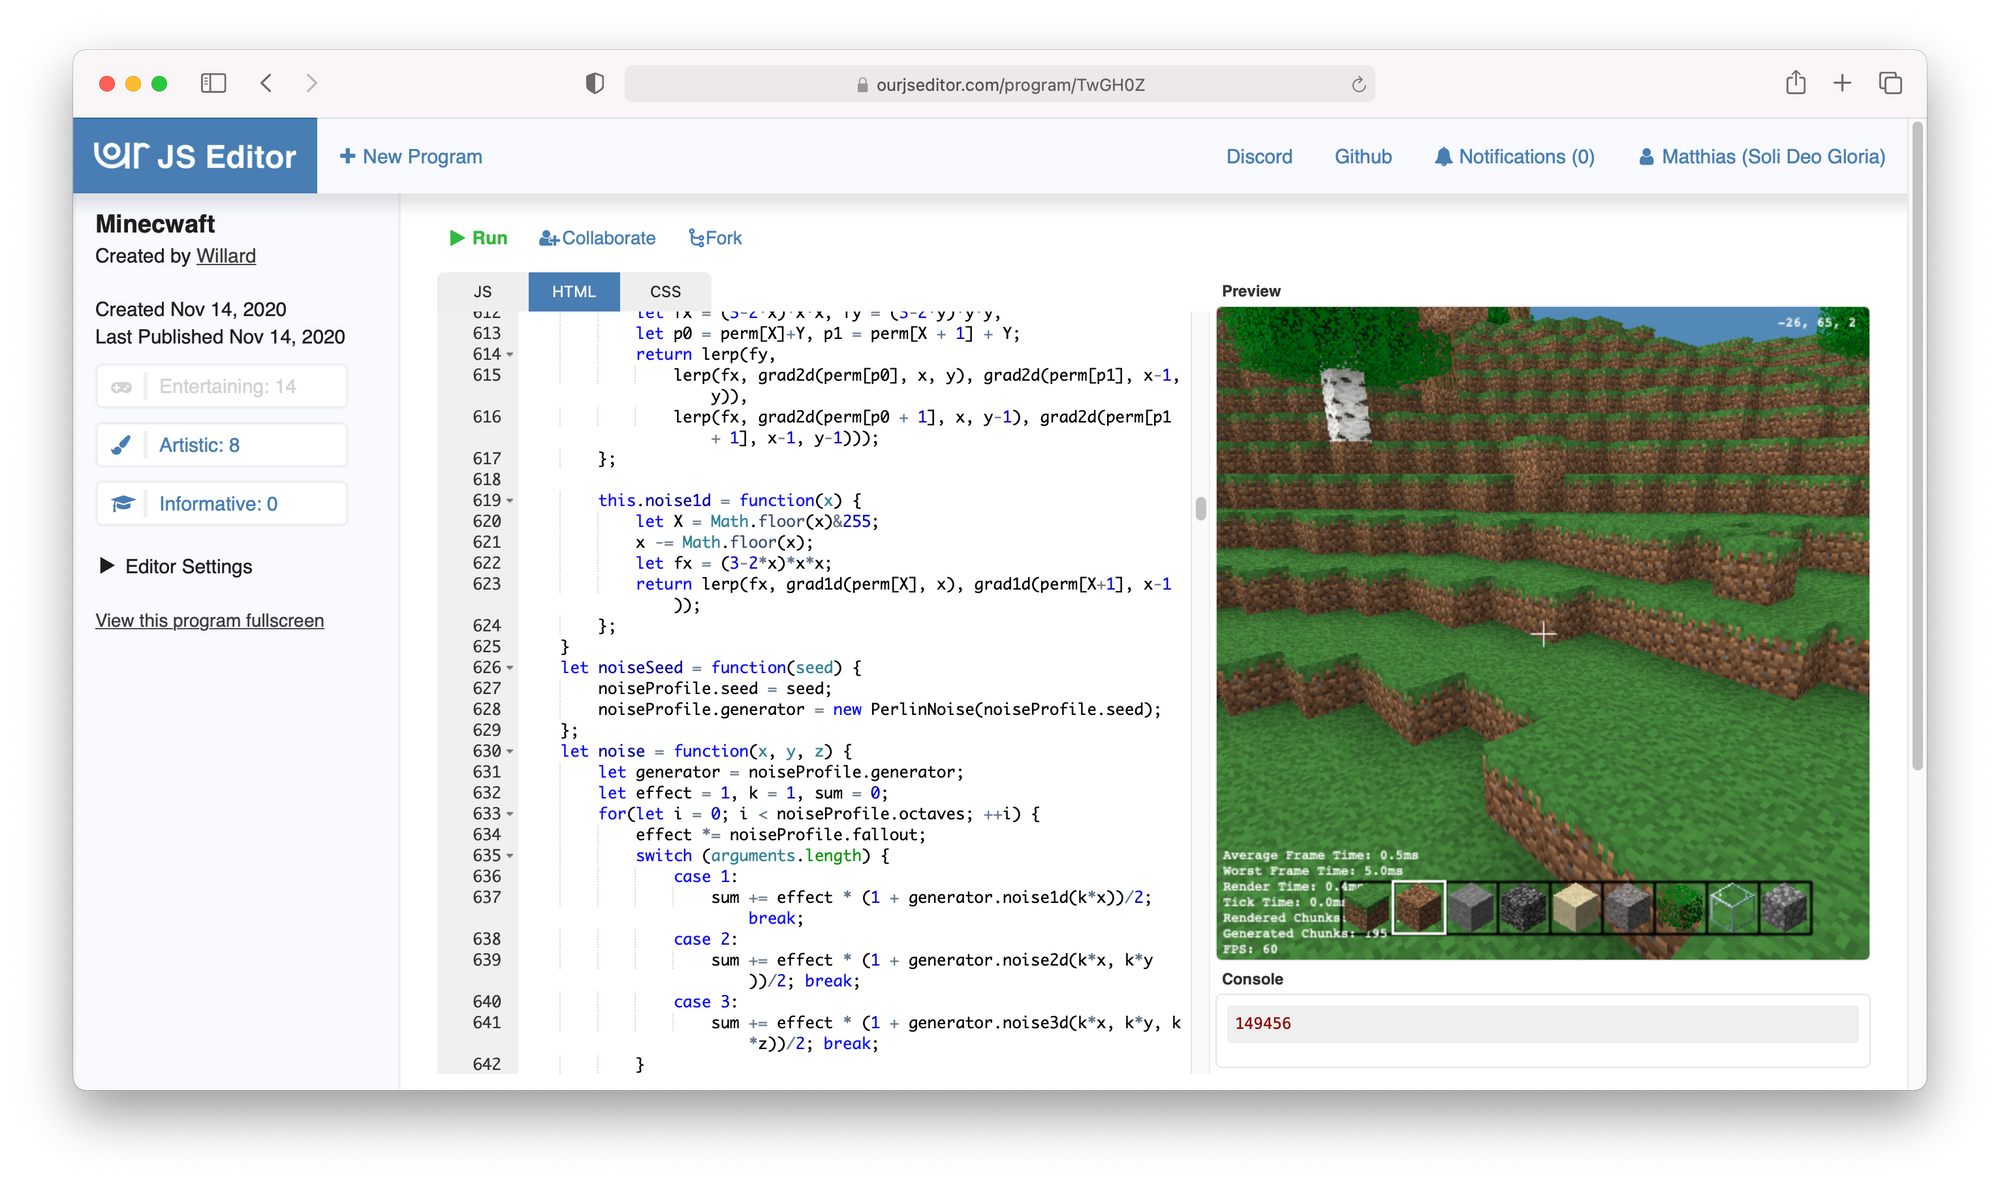Click the page scrollbar on right edge
Viewport: 2000px width, 1187px height.
(1917, 445)
